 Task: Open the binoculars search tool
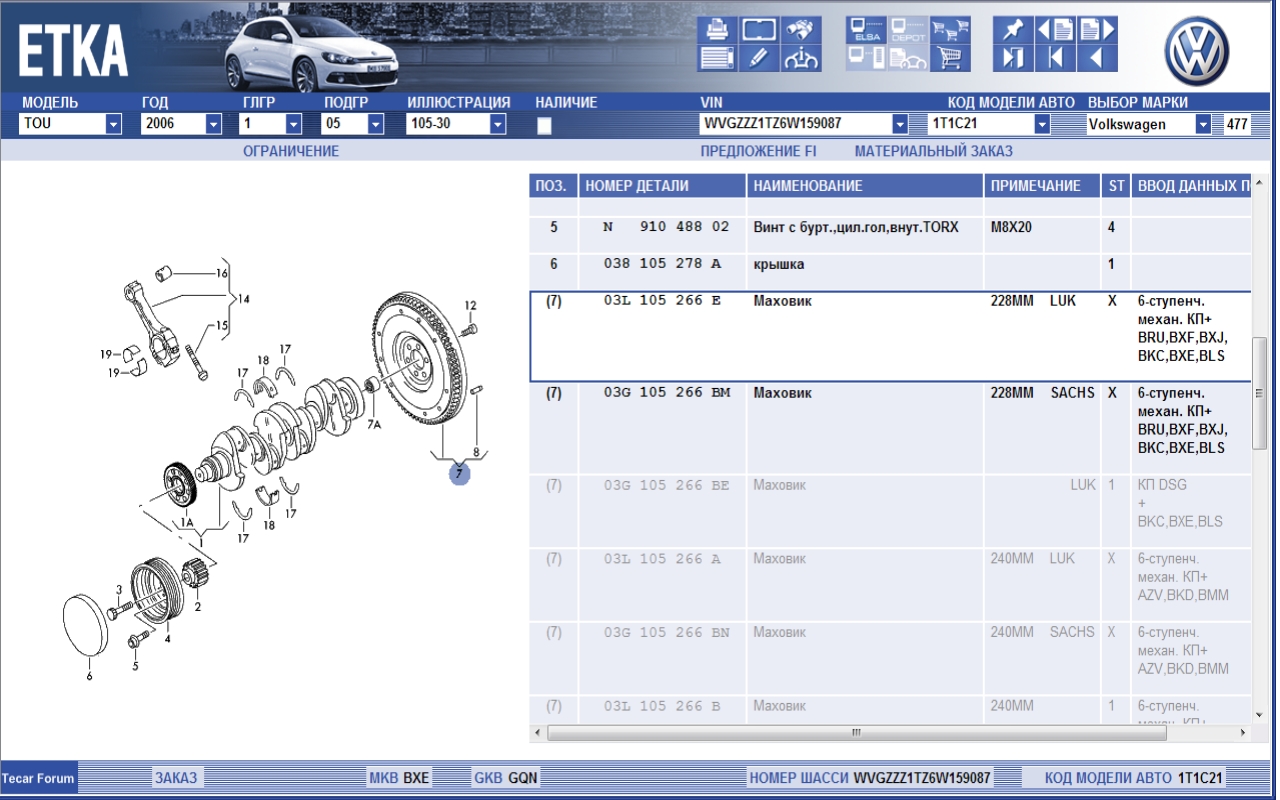(801, 29)
